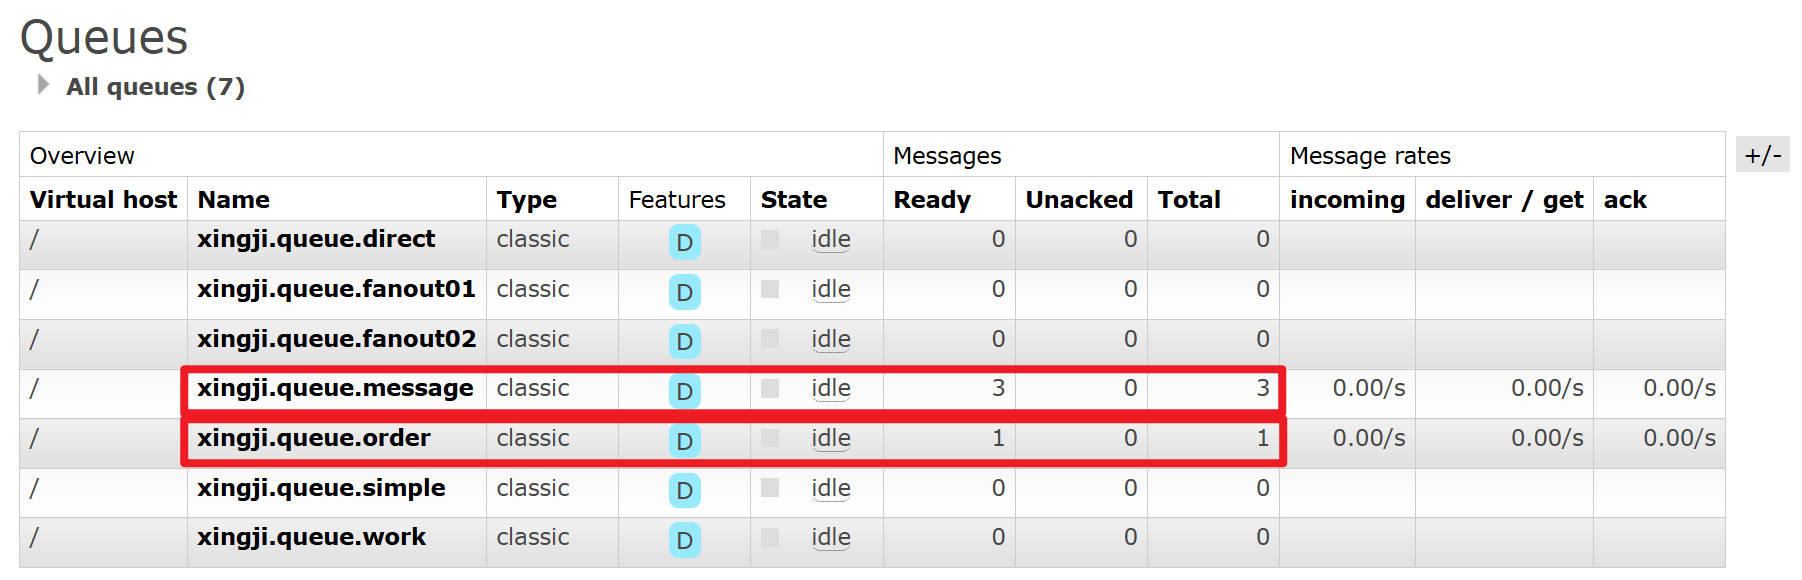Click the D feature badge on xingji.queue.simple
This screenshot has width=1802, height=580.
tap(684, 490)
